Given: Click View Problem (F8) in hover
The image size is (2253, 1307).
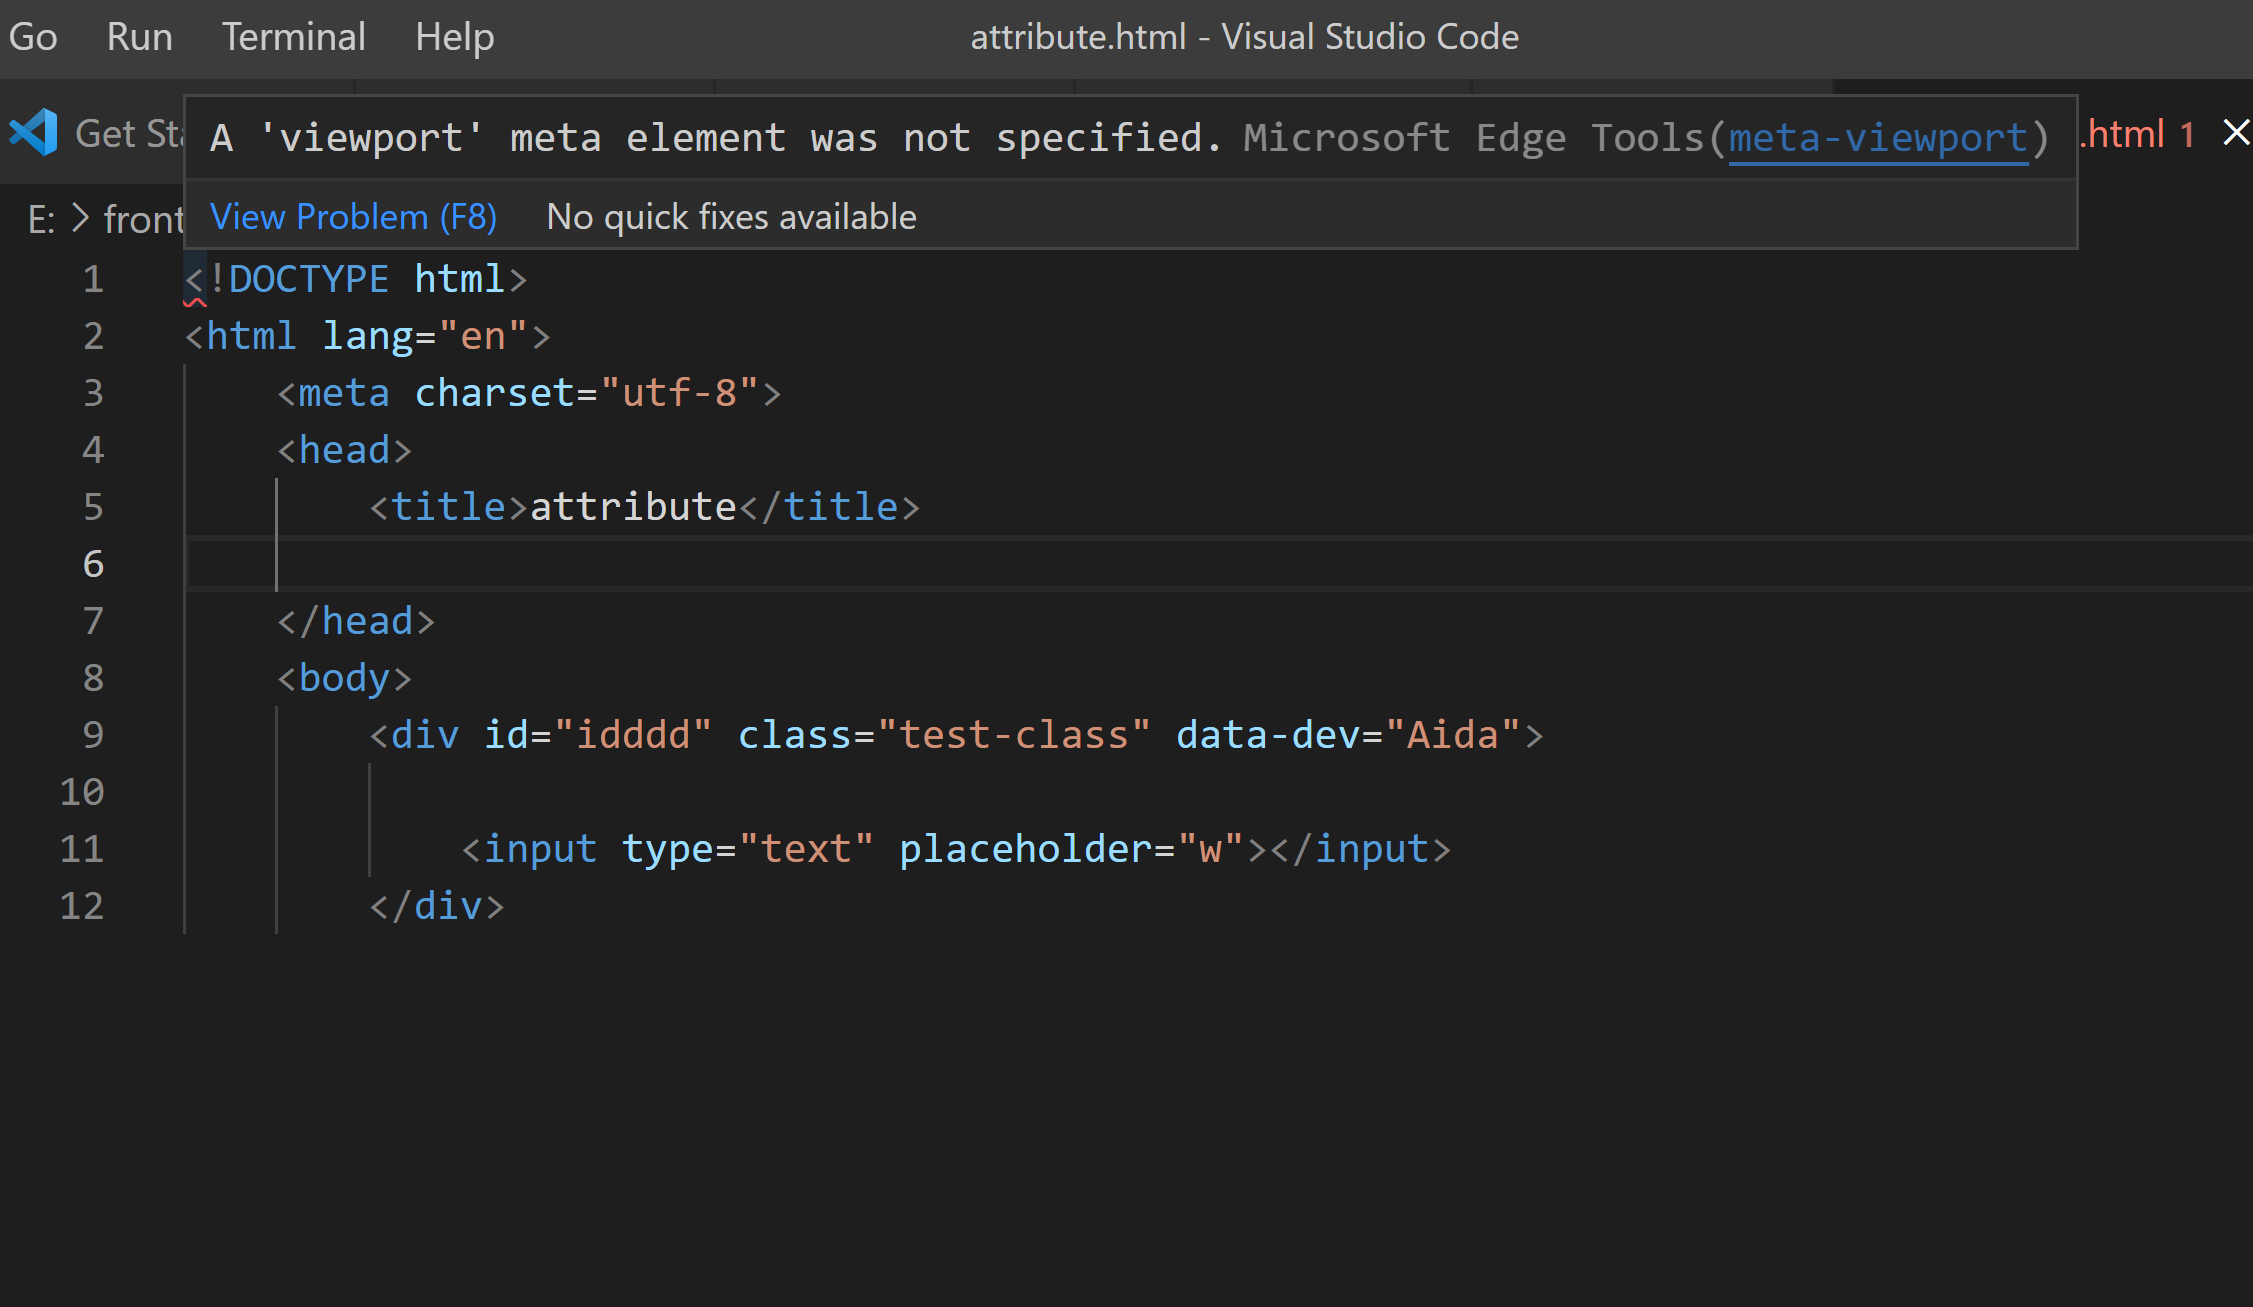Looking at the screenshot, I should 353,217.
